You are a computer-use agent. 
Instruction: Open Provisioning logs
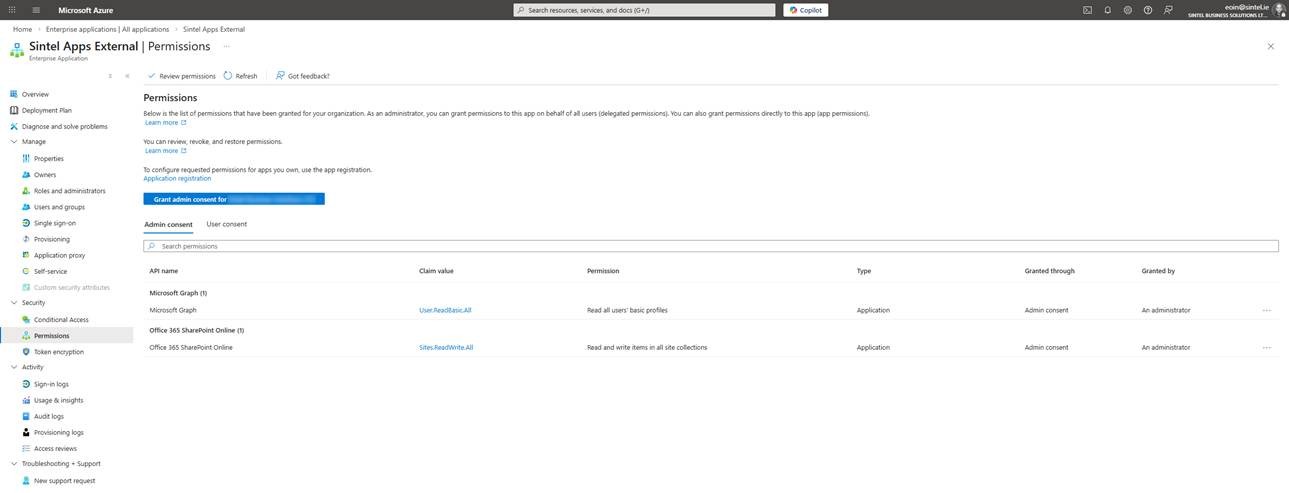point(58,432)
